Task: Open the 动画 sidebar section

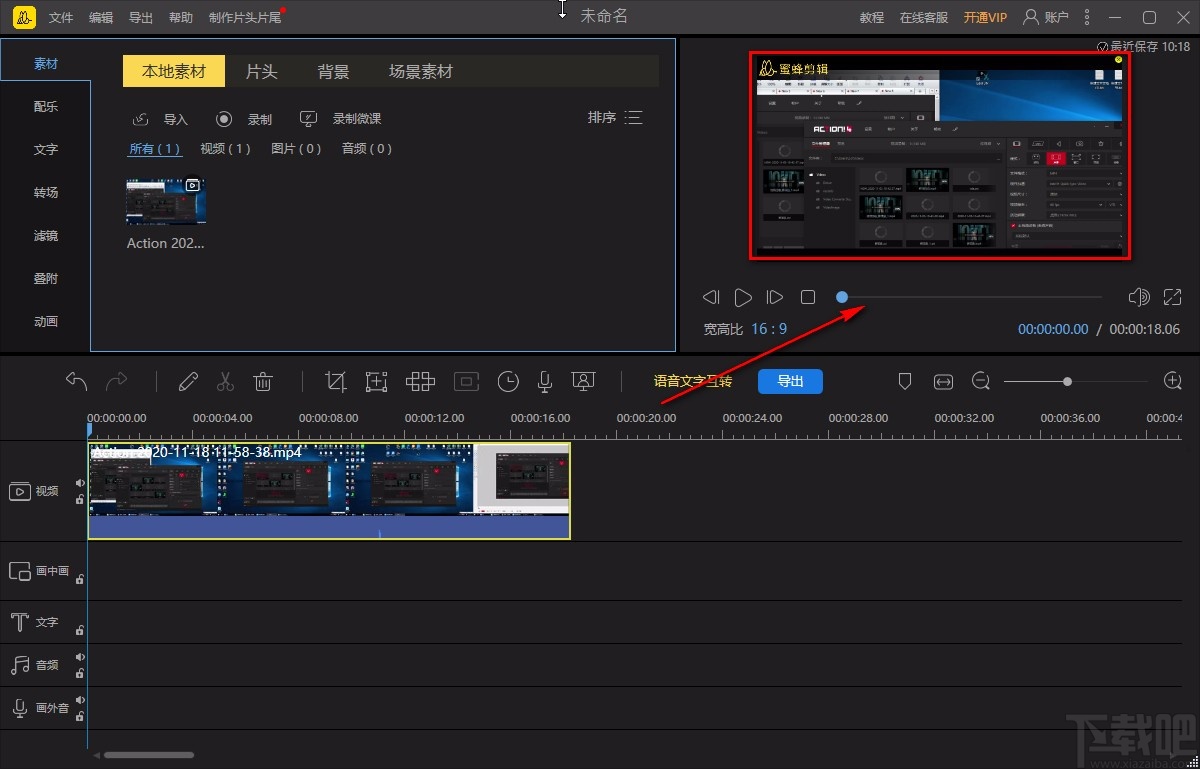Action: 46,322
